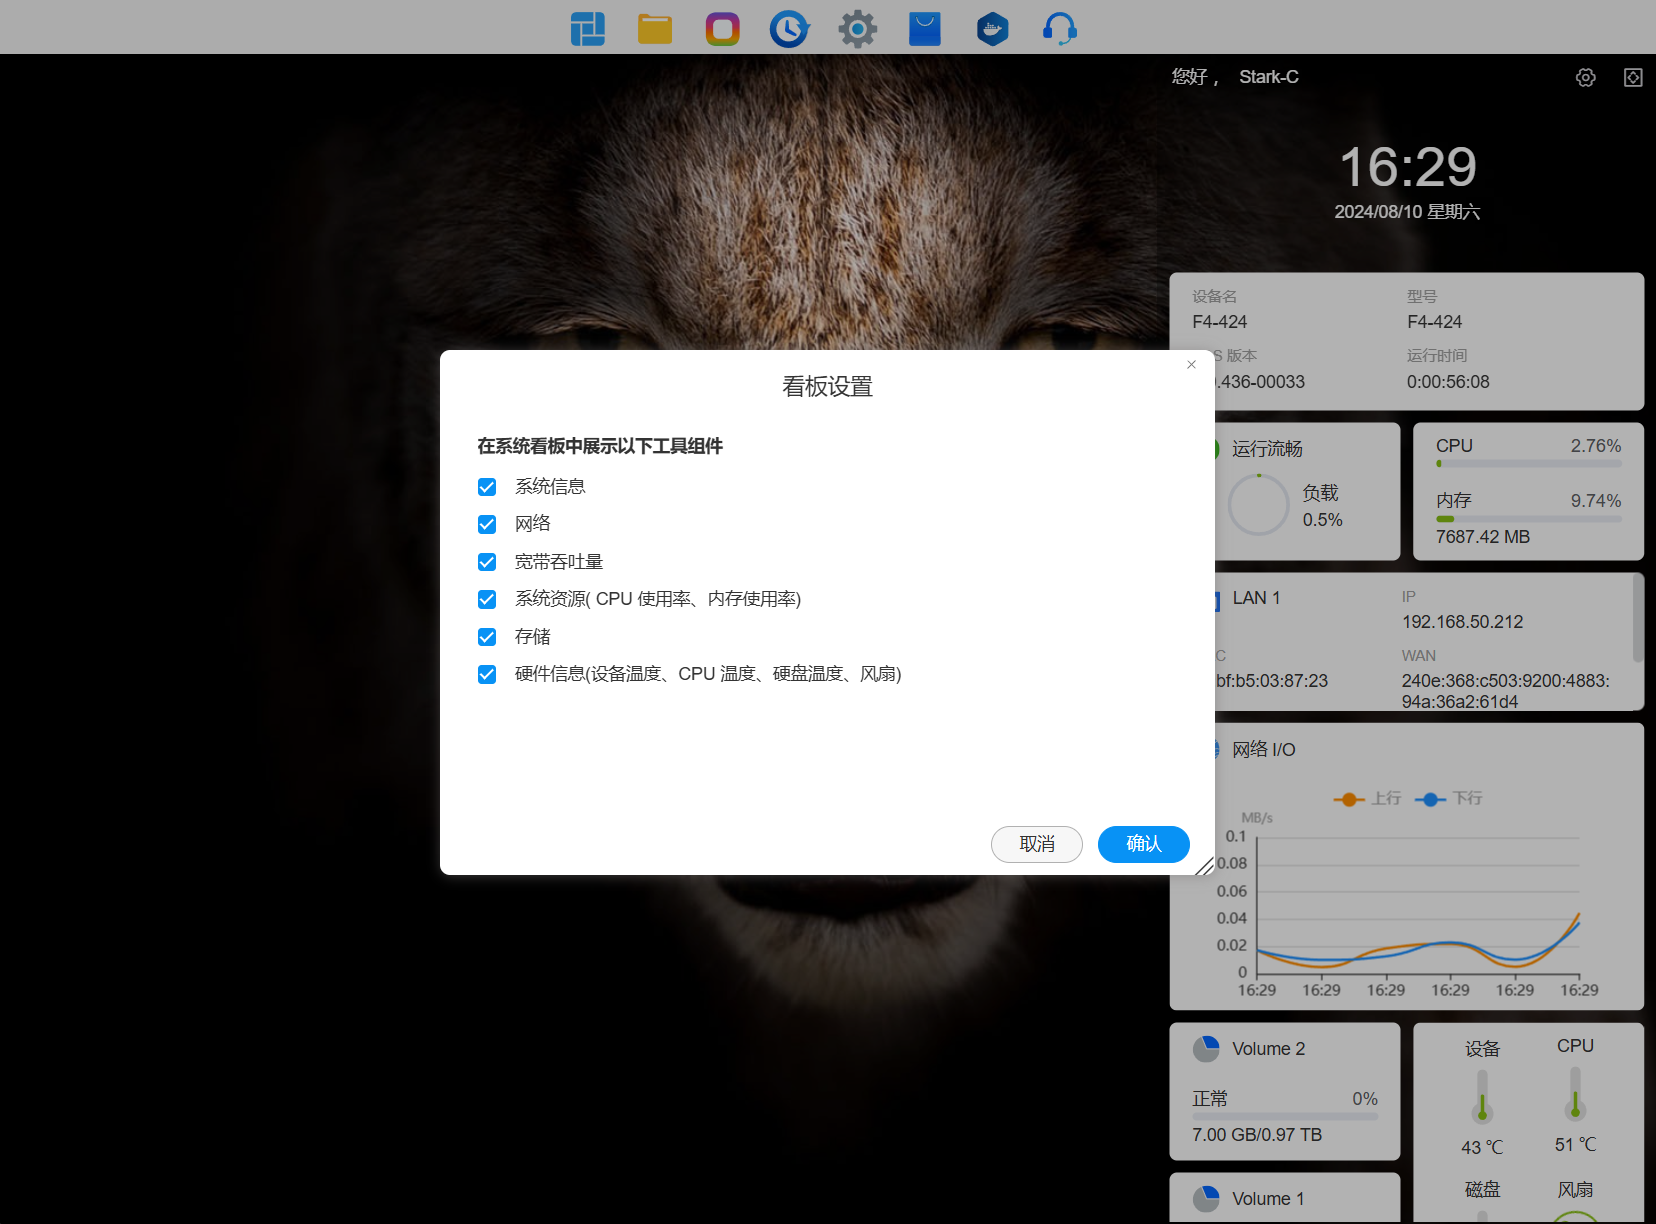Viewport: 1656px width, 1224px height.
Task: Uncheck the 存储 checkbox
Action: click(487, 637)
